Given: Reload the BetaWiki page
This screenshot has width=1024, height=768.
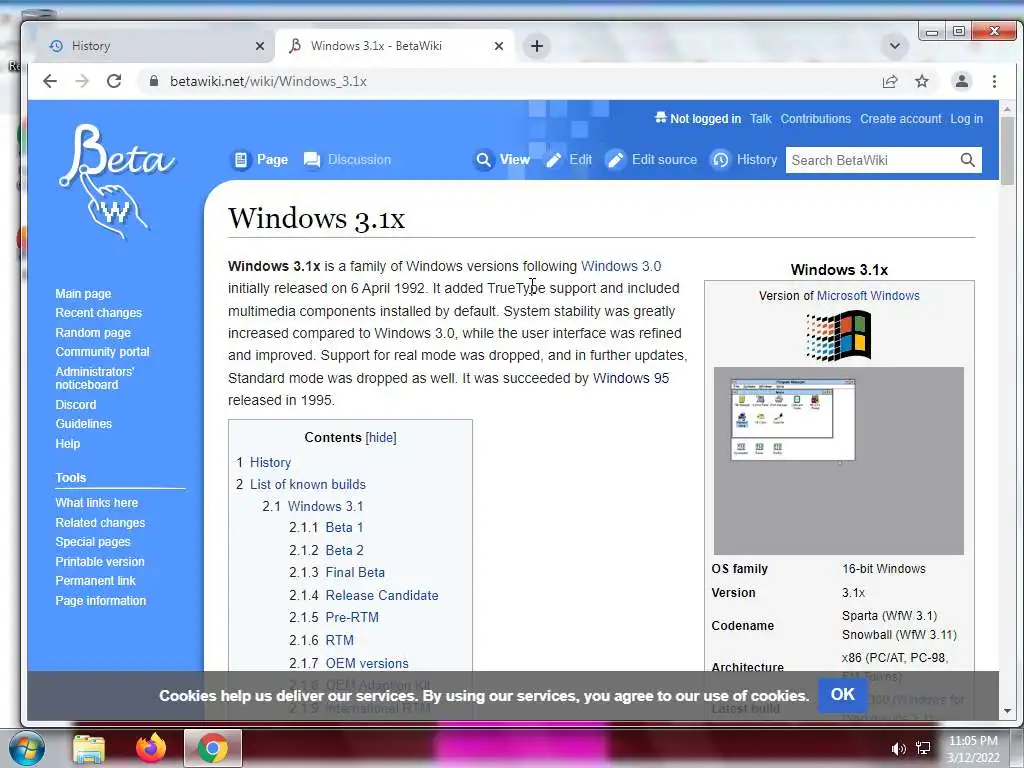Looking at the screenshot, I should (x=114, y=81).
